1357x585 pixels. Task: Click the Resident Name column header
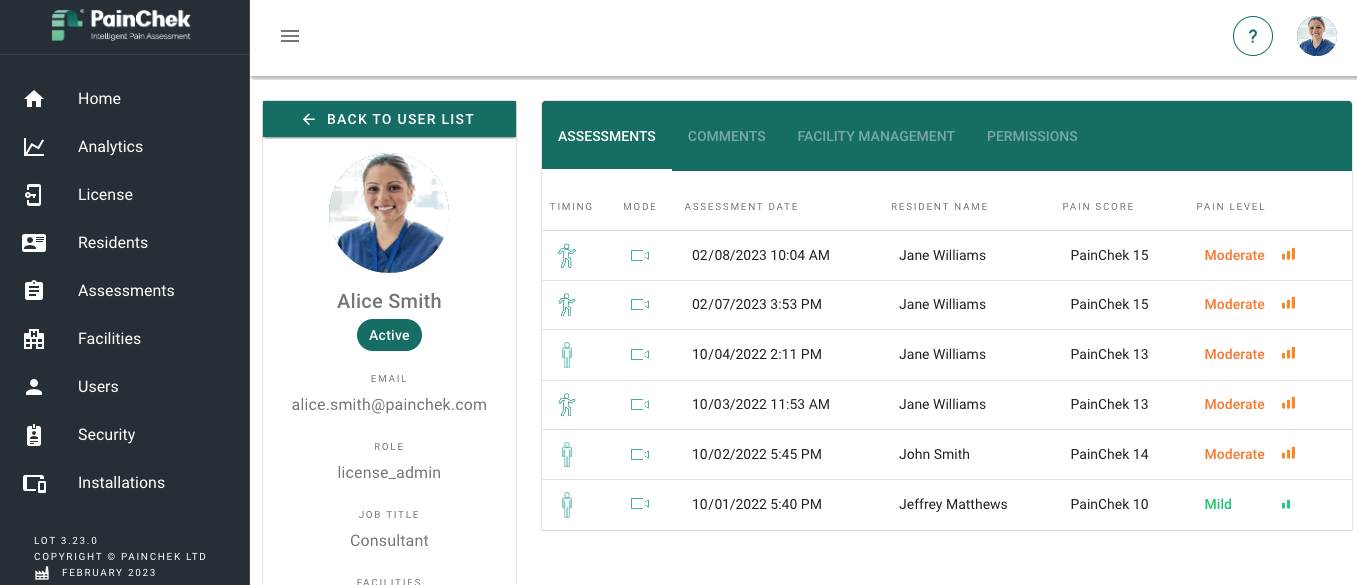tap(939, 207)
